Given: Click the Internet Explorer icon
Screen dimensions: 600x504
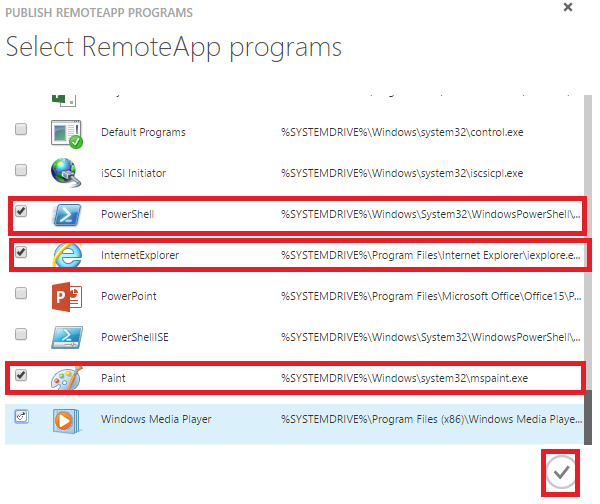Looking at the screenshot, I should click(67, 255).
